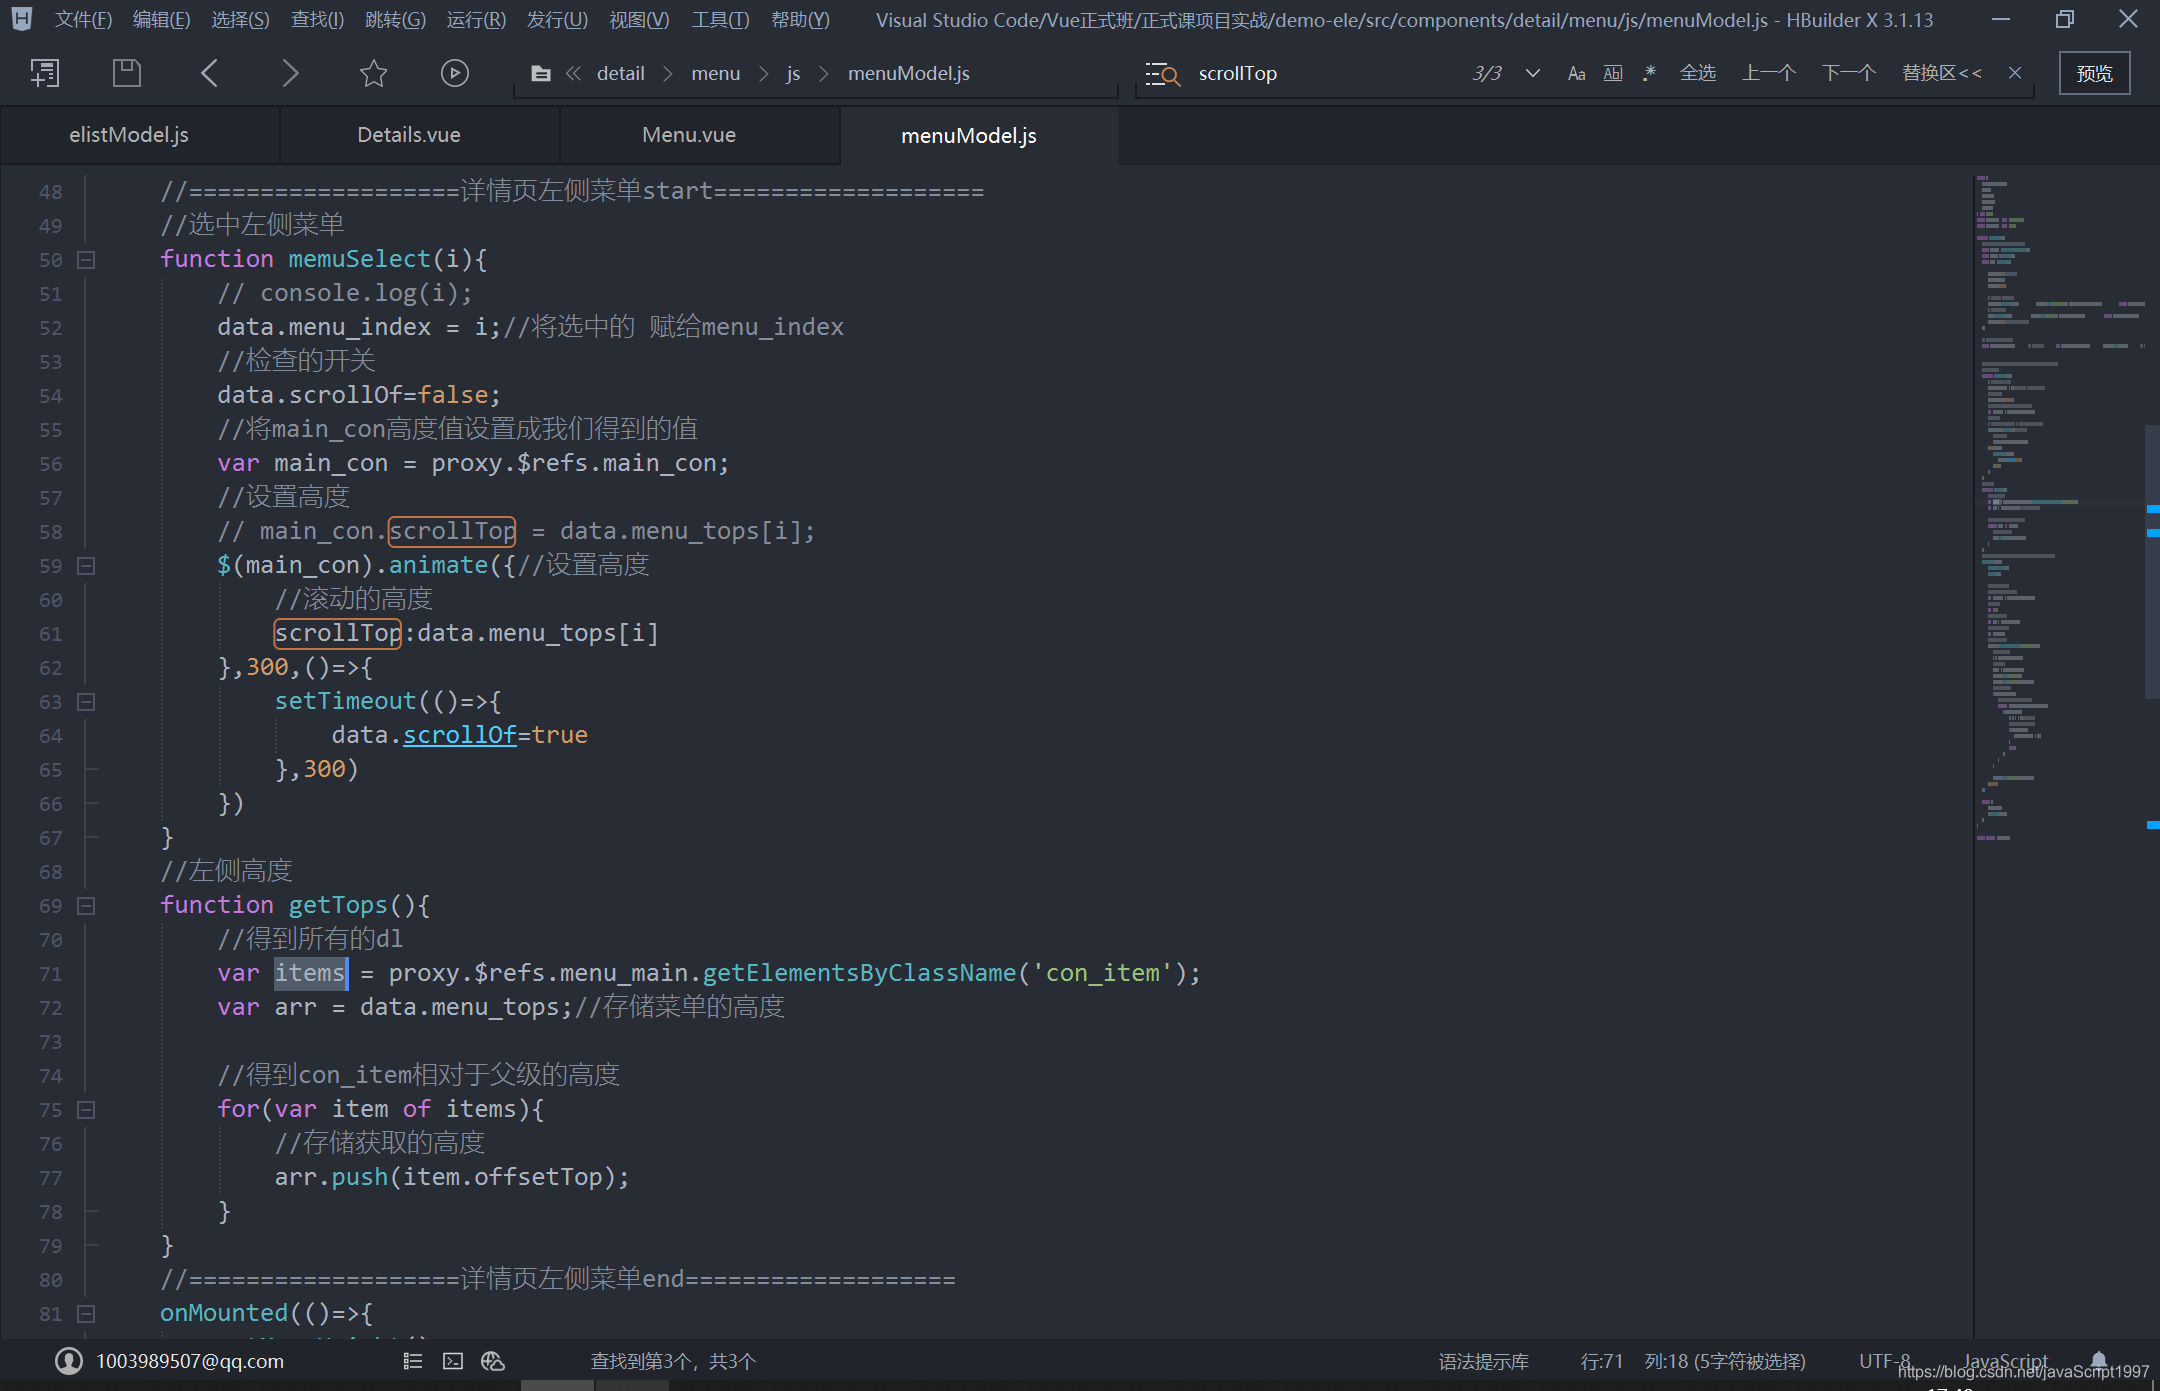The width and height of the screenshot is (2160, 1391).
Task: Click the scrollTop search input field
Action: 1325,73
